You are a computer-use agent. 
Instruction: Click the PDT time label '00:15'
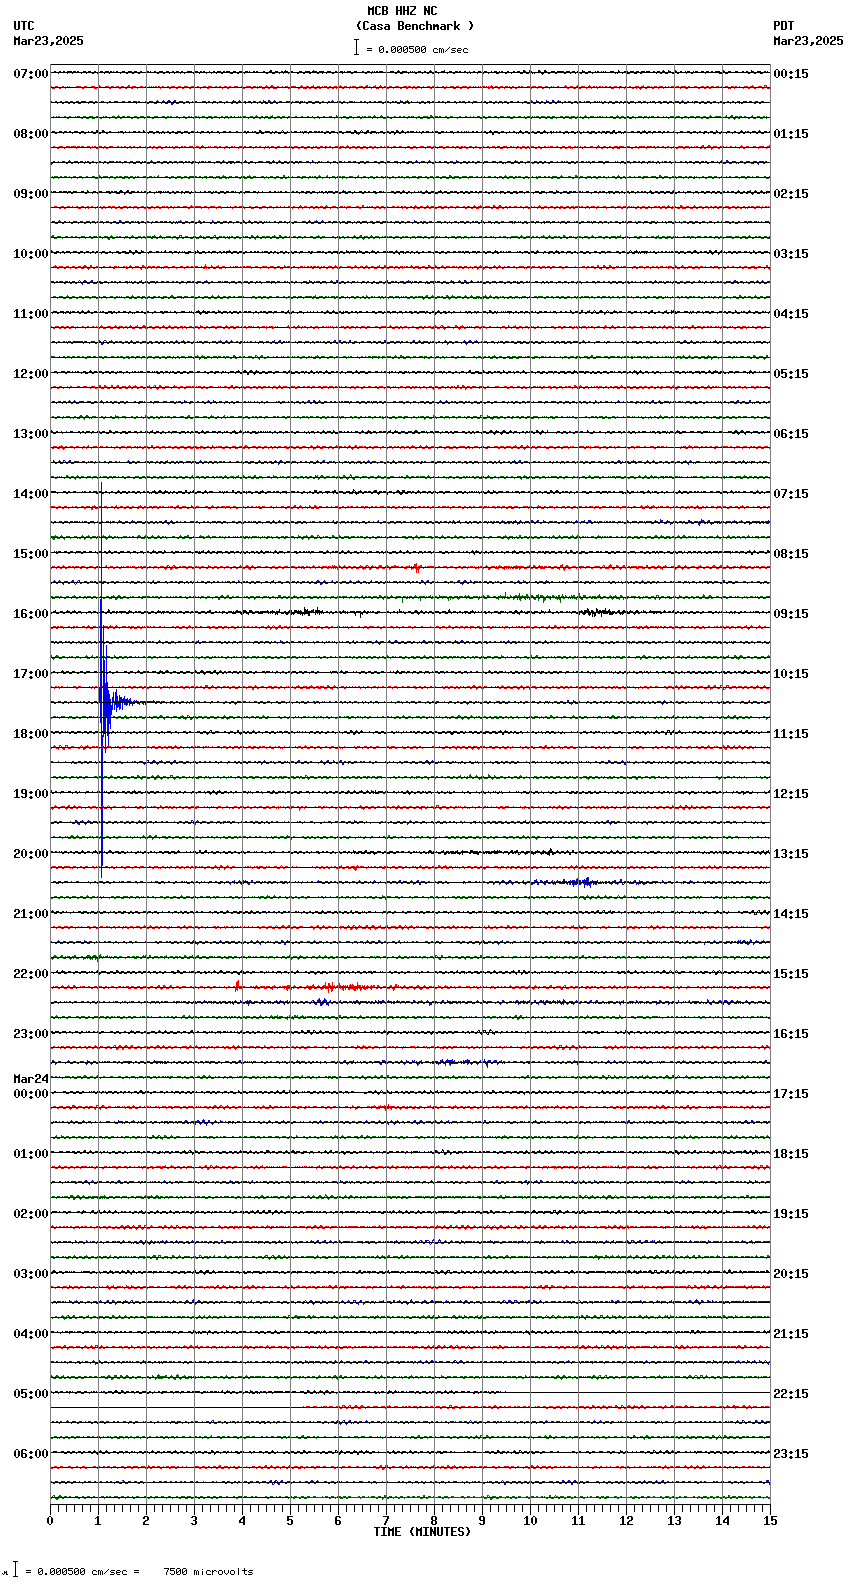pyautogui.click(x=791, y=74)
